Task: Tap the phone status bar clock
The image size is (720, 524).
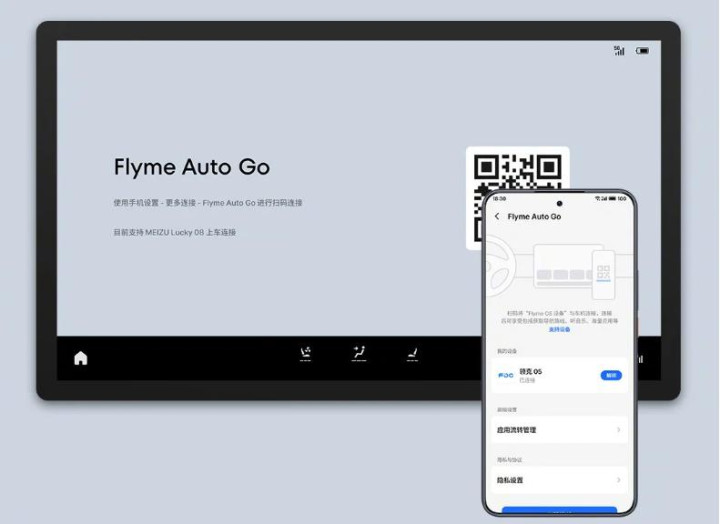Action: pos(499,198)
